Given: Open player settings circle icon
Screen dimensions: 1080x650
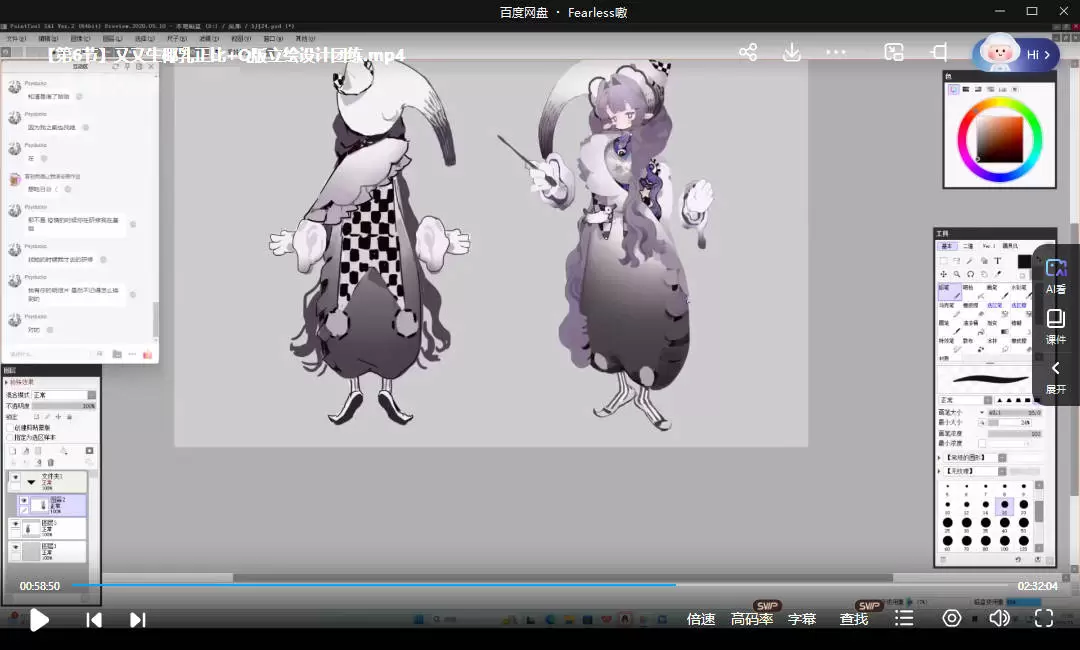Looking at the screenshot, I should click(x=952, y=619).
